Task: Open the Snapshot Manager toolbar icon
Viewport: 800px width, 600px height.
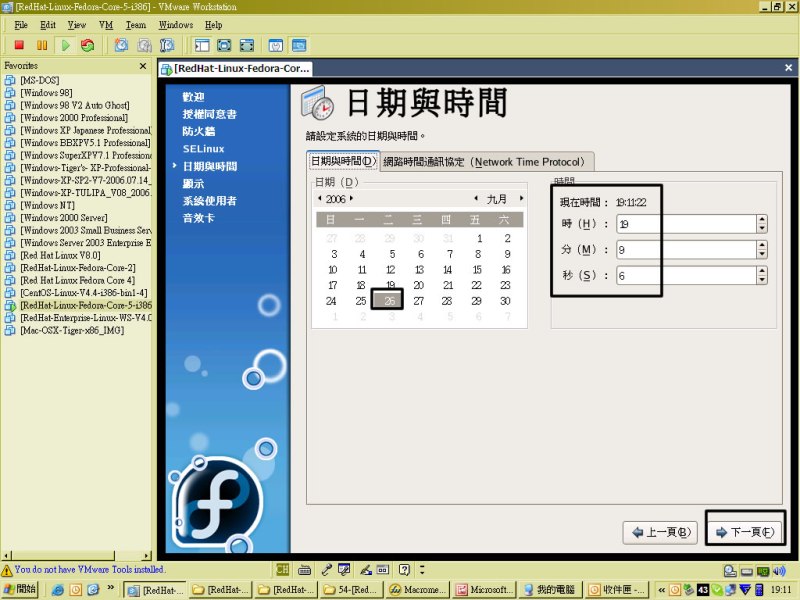Action: click(167, 45)
